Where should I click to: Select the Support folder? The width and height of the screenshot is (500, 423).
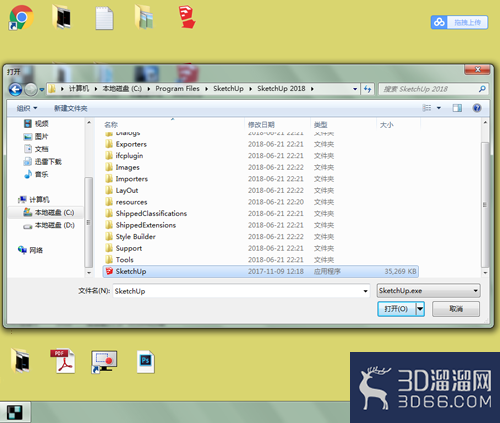pos(261,248)
